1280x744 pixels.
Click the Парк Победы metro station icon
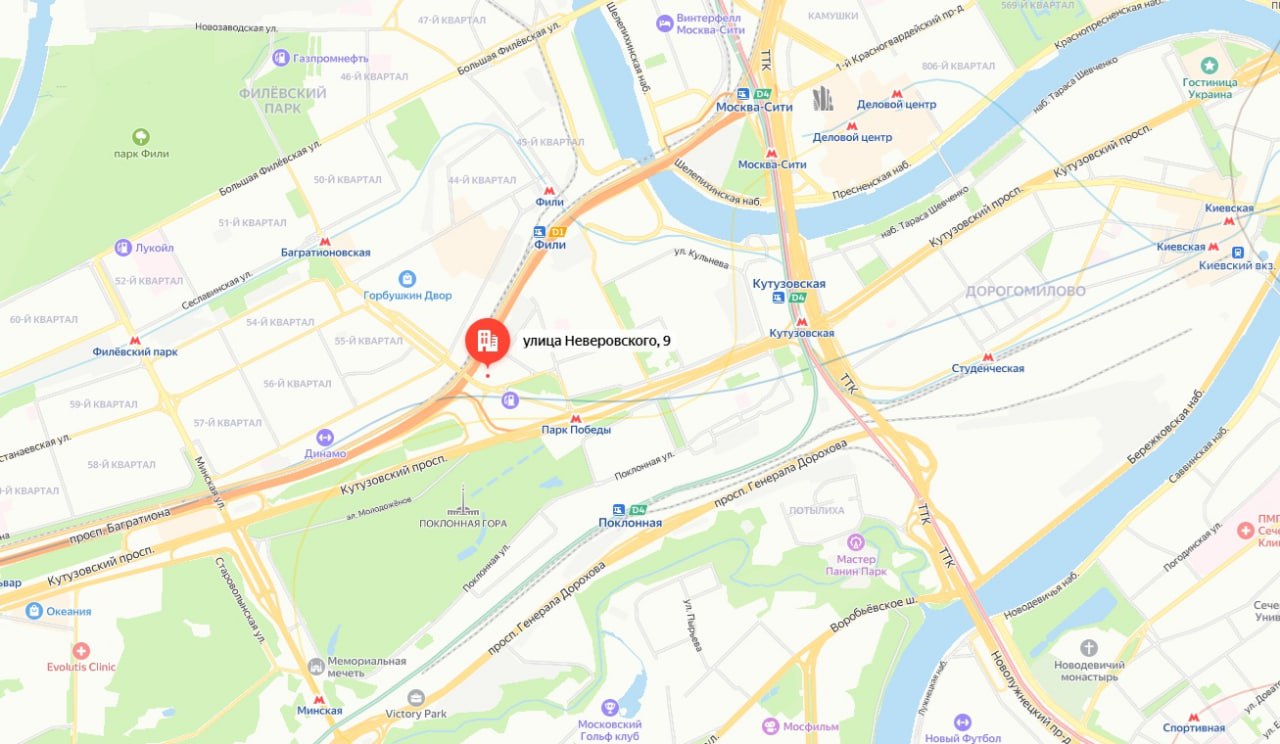[575, 417]
